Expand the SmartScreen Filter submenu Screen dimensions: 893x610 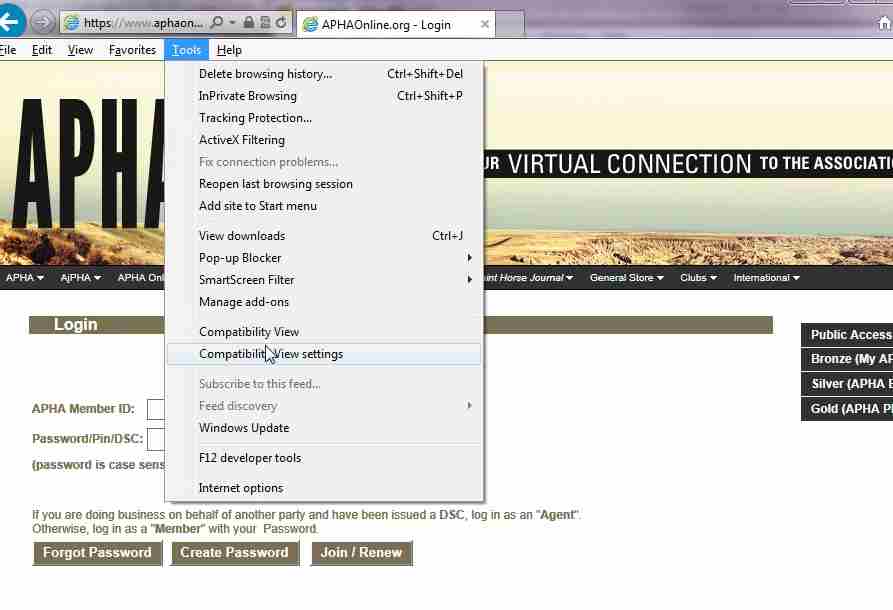coord(325,280)
